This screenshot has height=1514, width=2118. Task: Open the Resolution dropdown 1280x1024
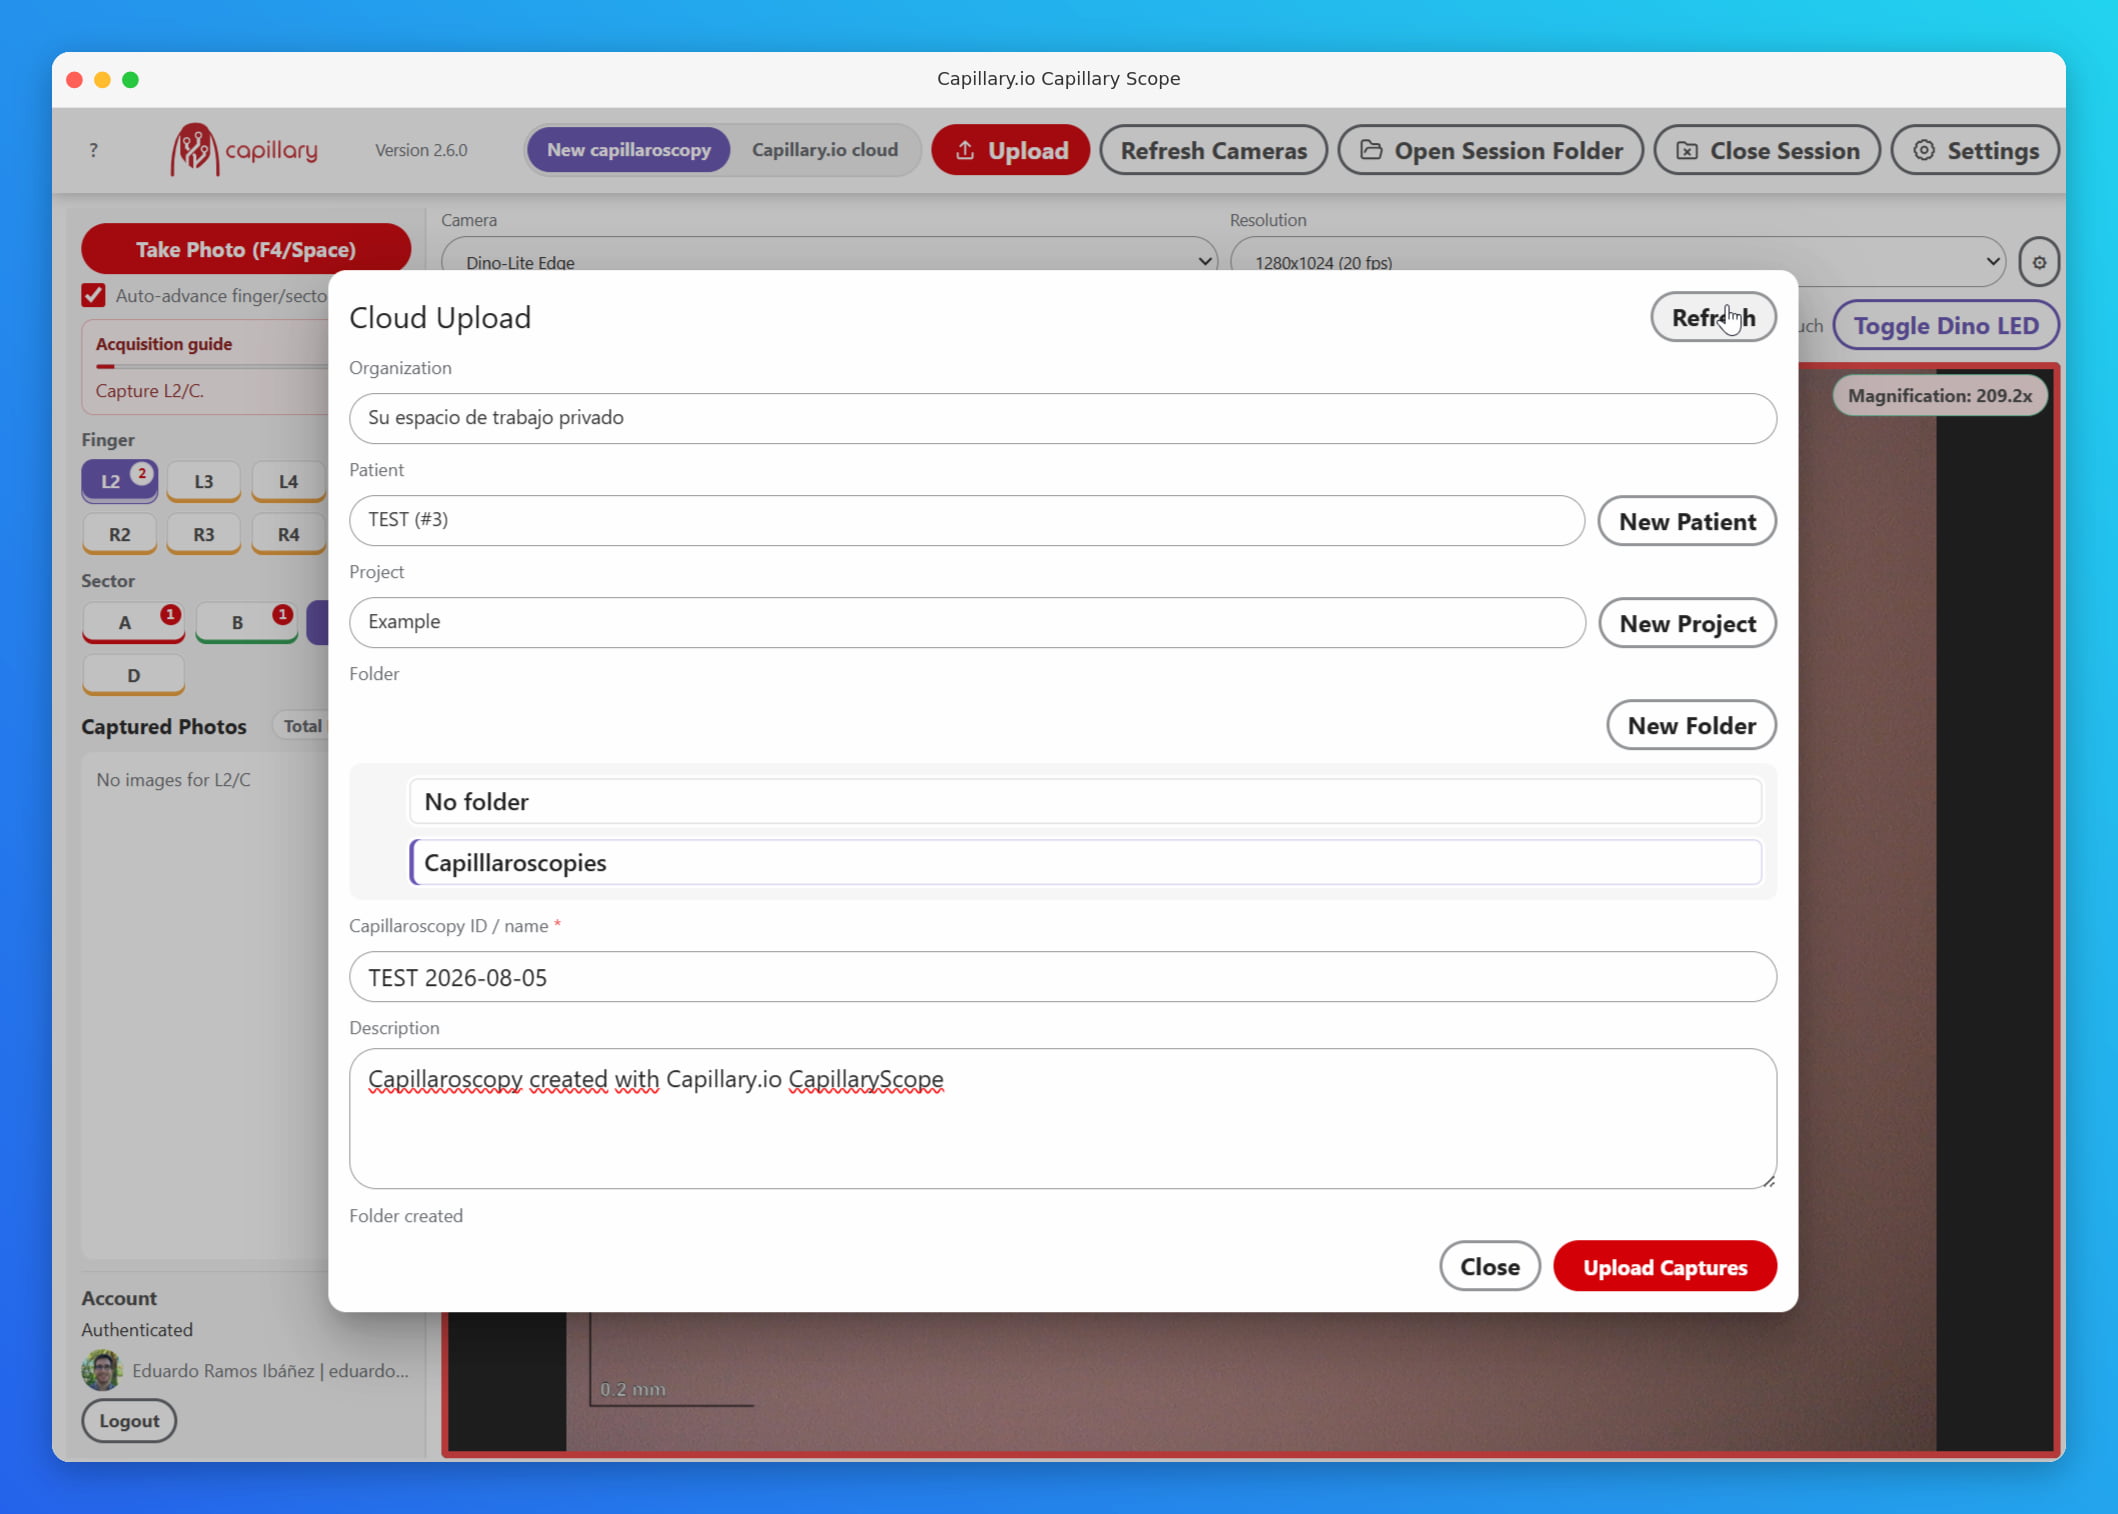pyautogui.click(x=1617, y=261)
